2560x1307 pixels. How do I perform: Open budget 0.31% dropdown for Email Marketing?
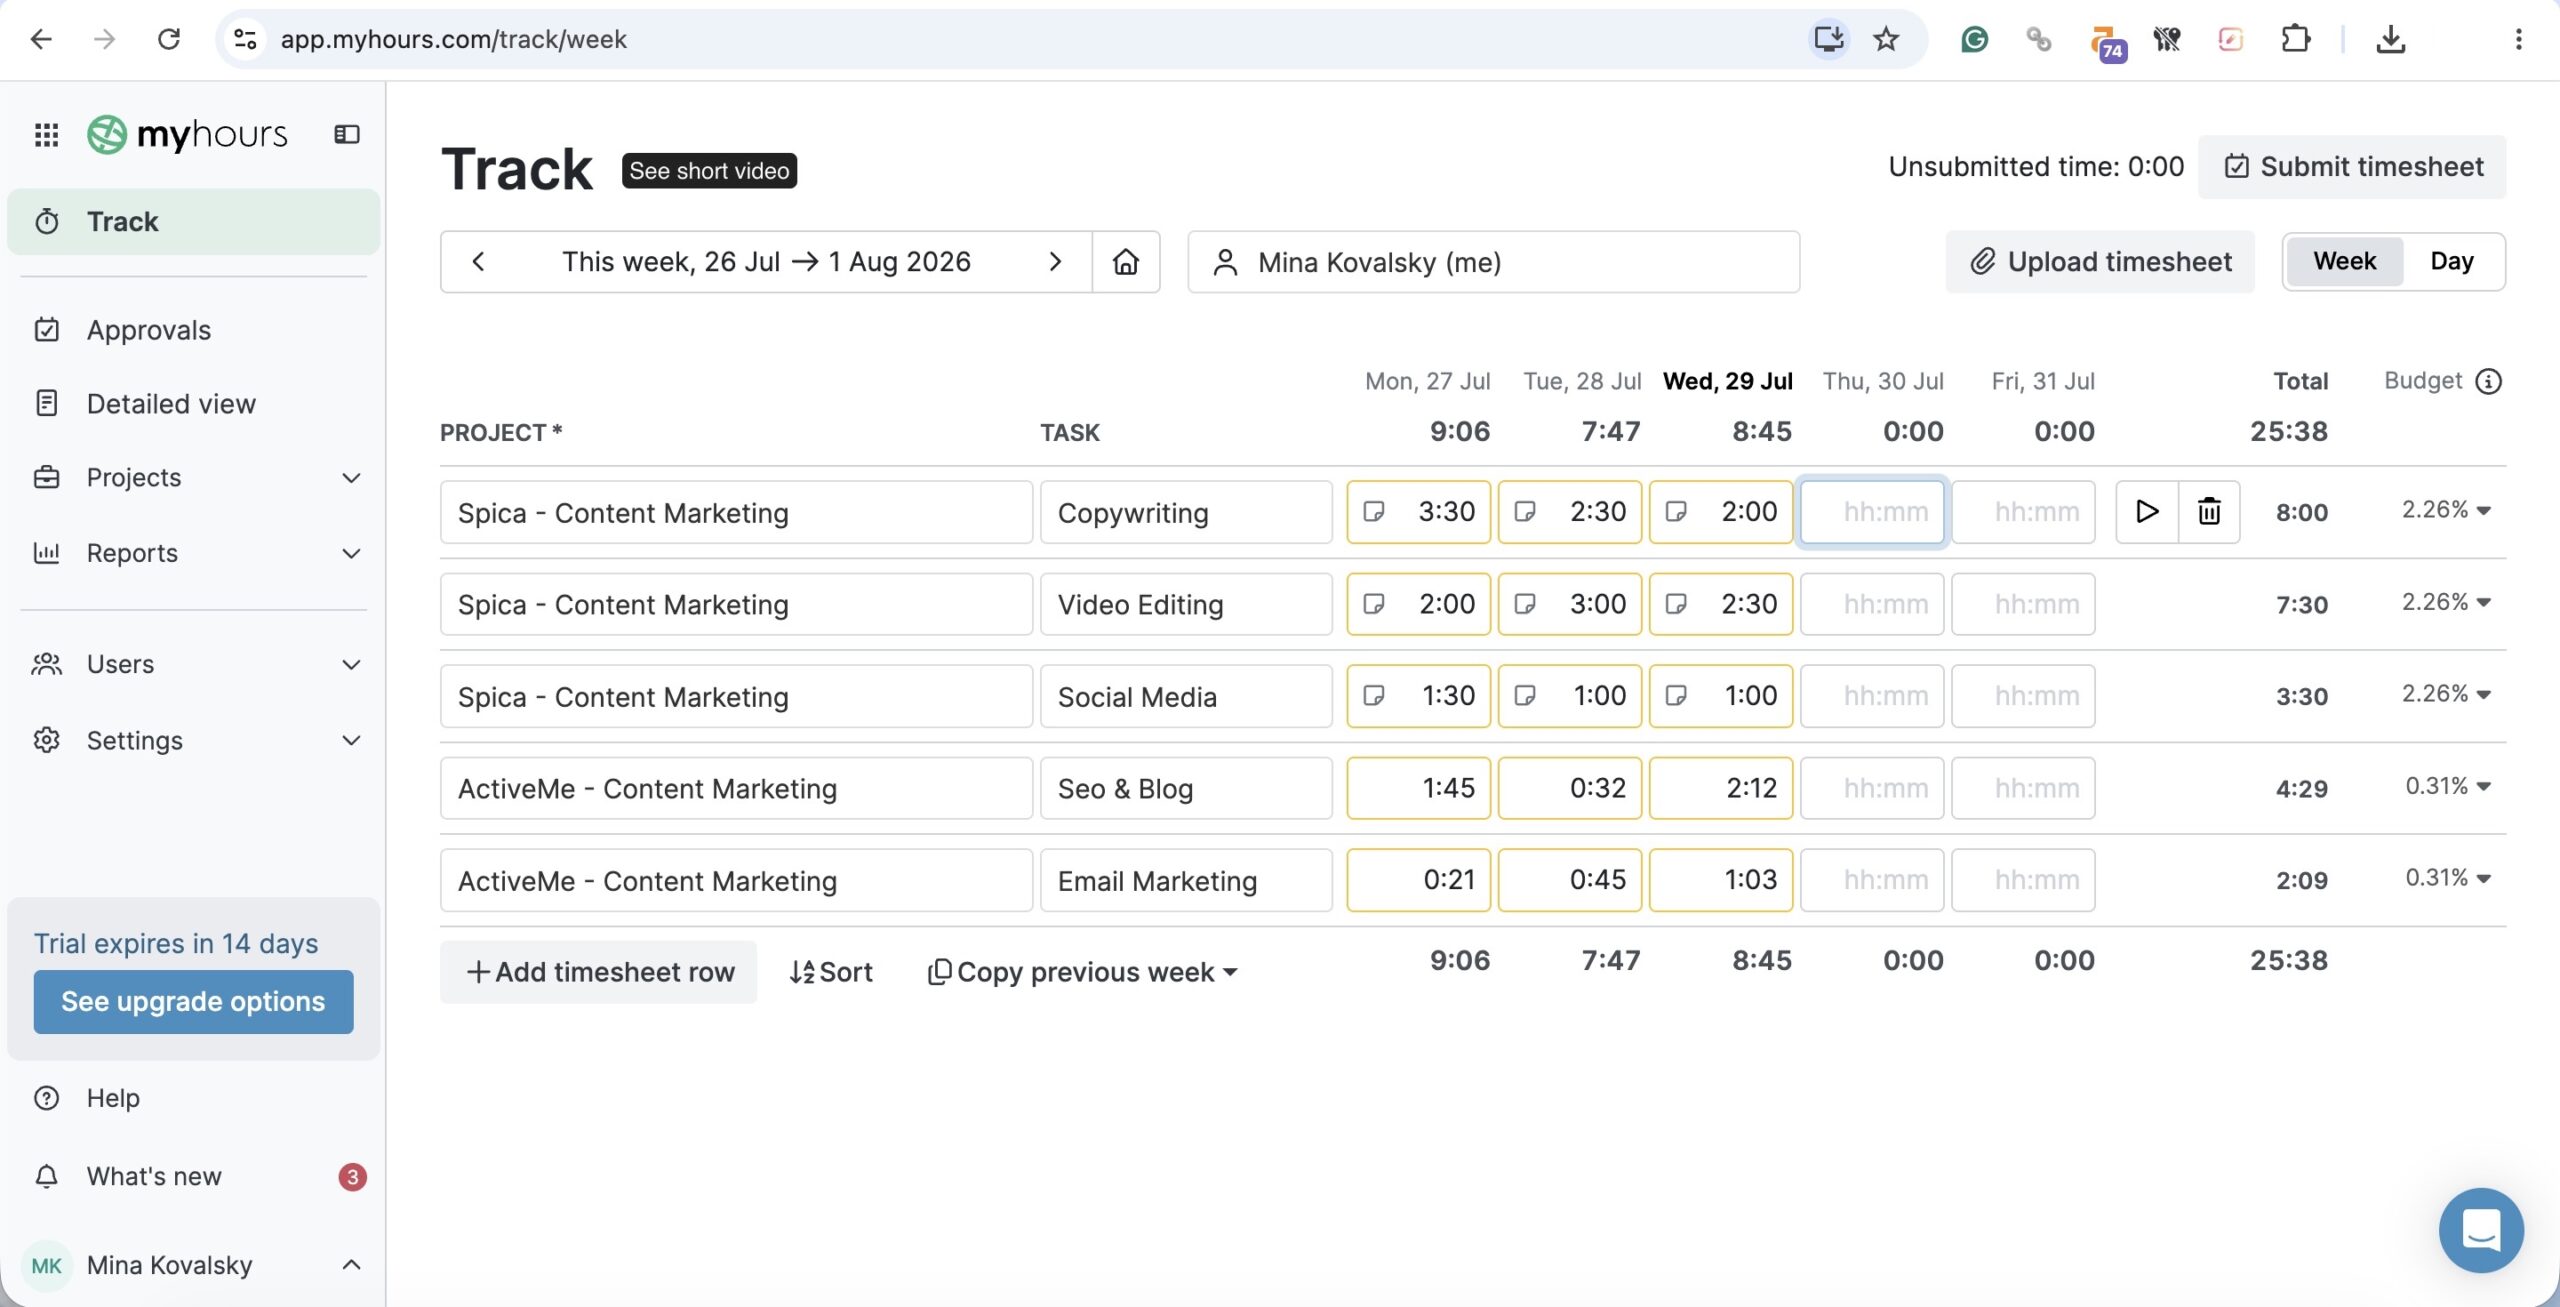(2448, 878)
